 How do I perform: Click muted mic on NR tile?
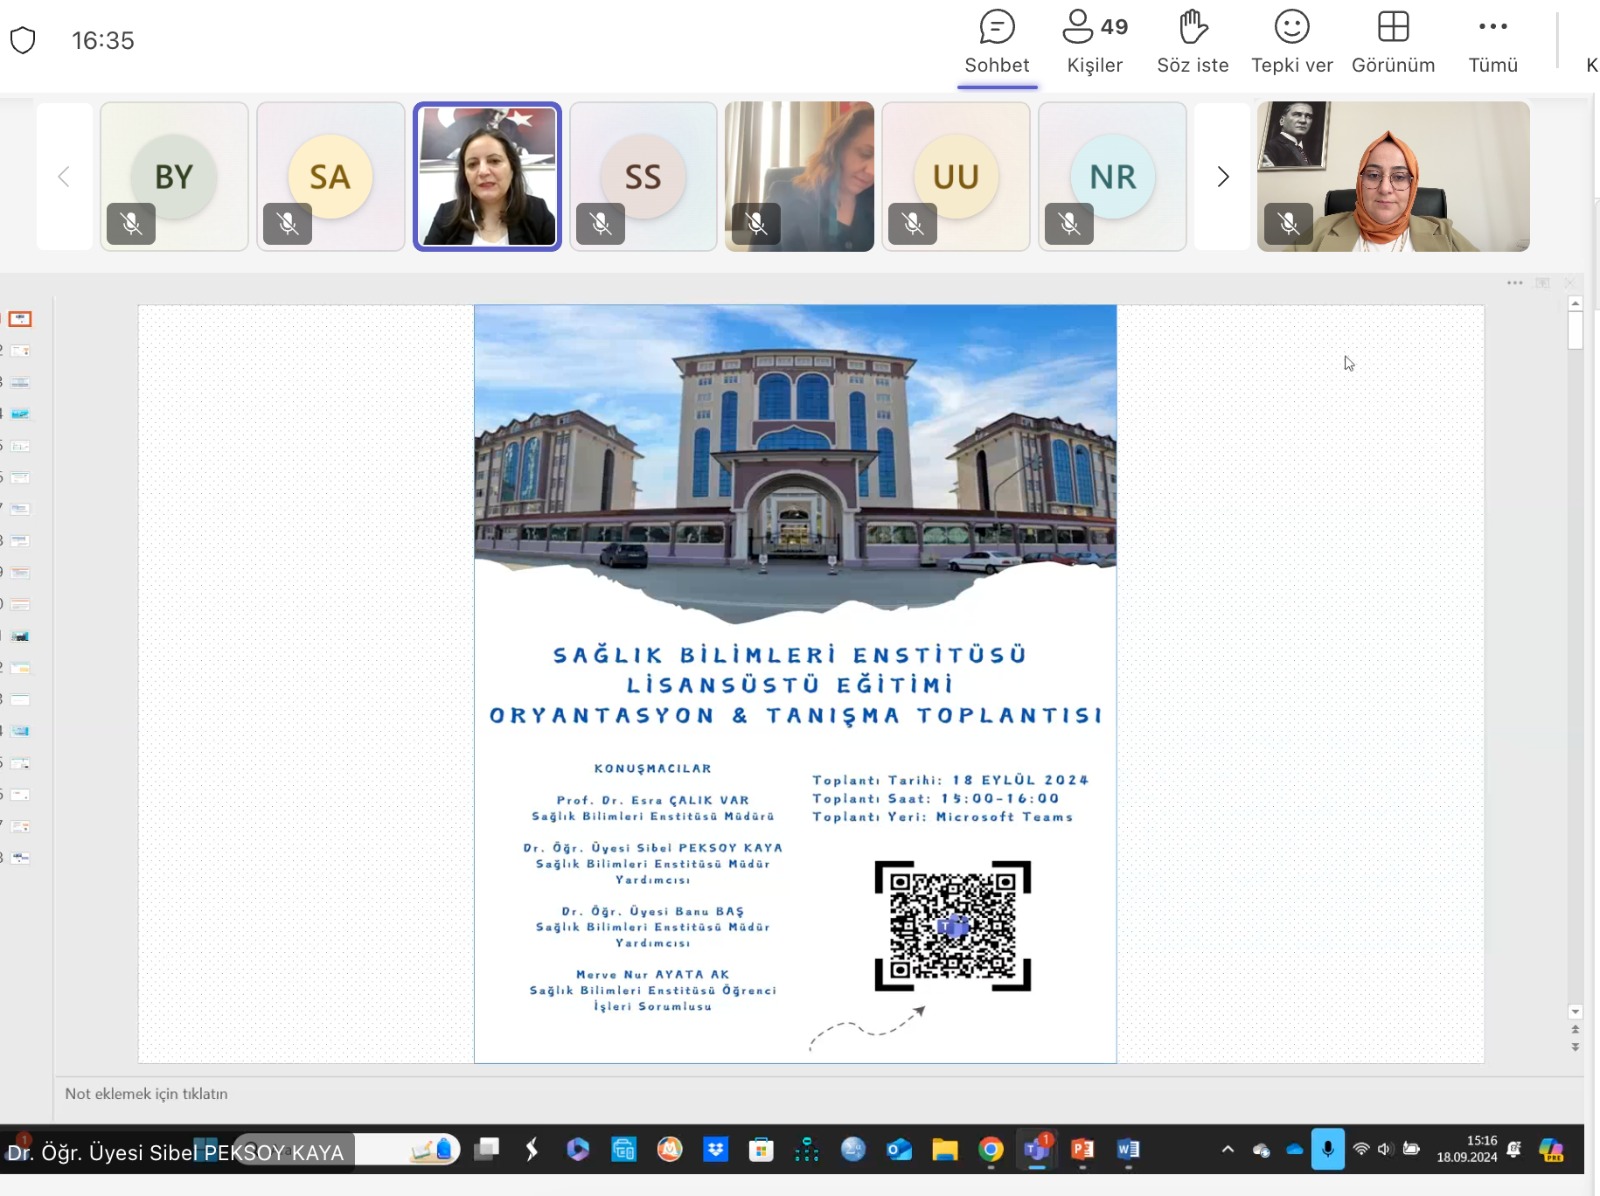click(1069, 224)
